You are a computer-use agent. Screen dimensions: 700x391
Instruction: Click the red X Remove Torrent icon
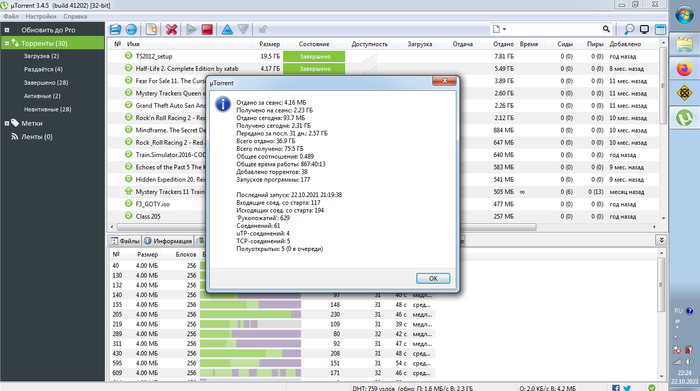pos(171,29)
